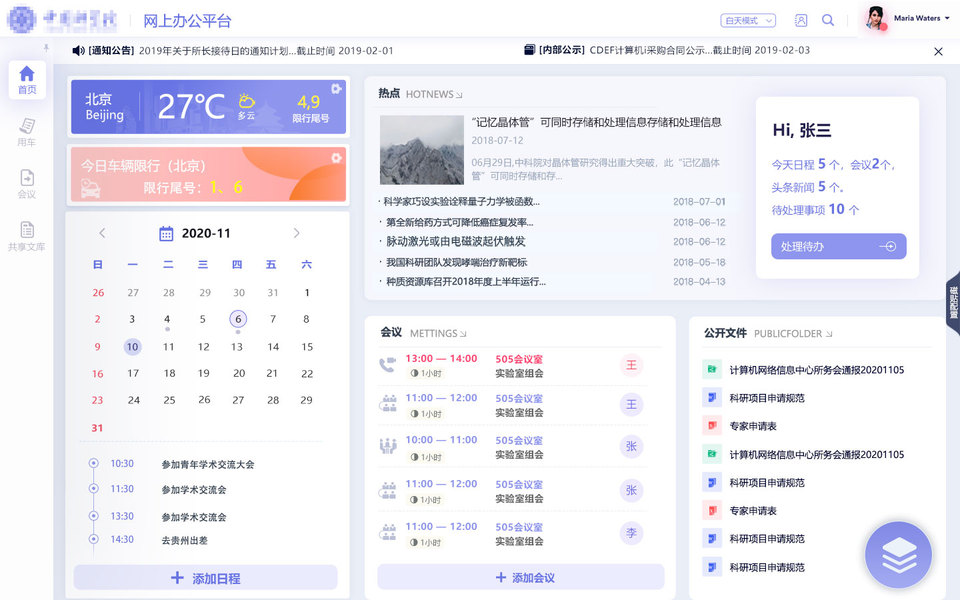This screenshot has width=960, height=600.
Task: Click phone icon of 13:00 — 14:00 meeting
Action: pos(388,365)
